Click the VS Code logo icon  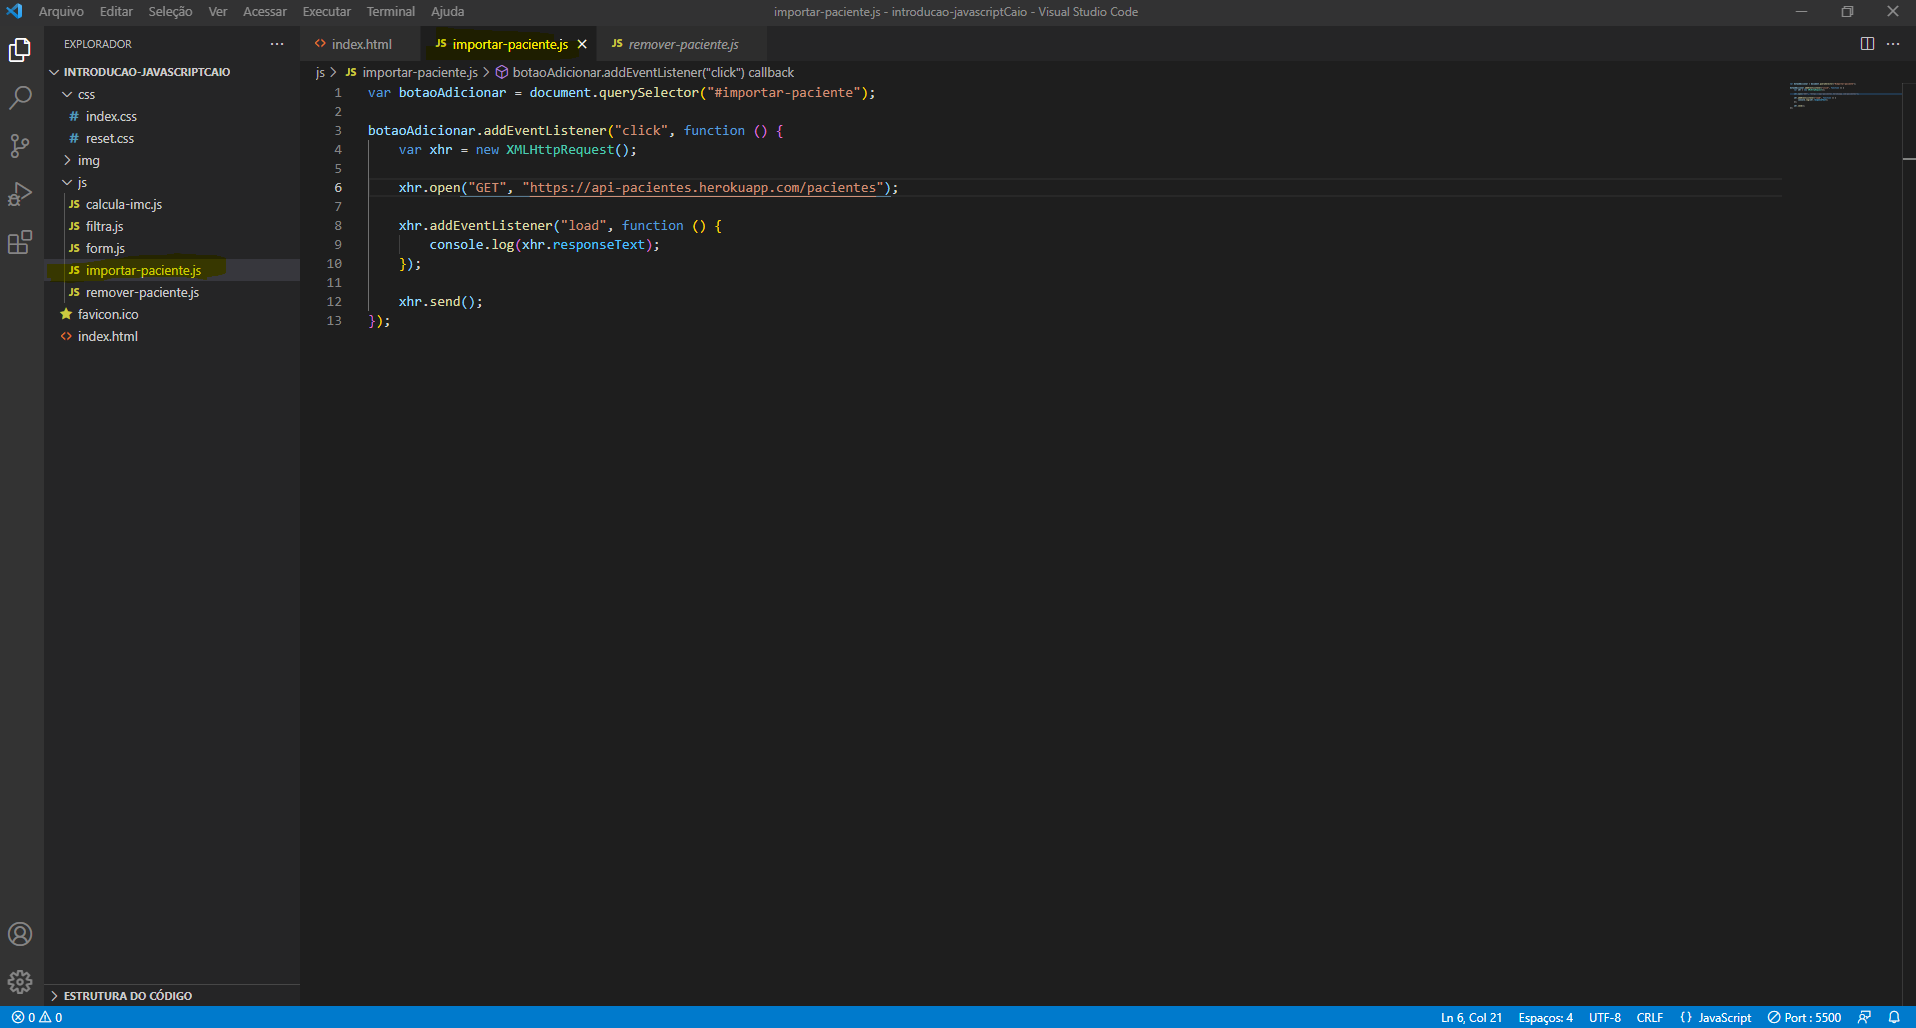pyautogui.click(x=14, y=12)
